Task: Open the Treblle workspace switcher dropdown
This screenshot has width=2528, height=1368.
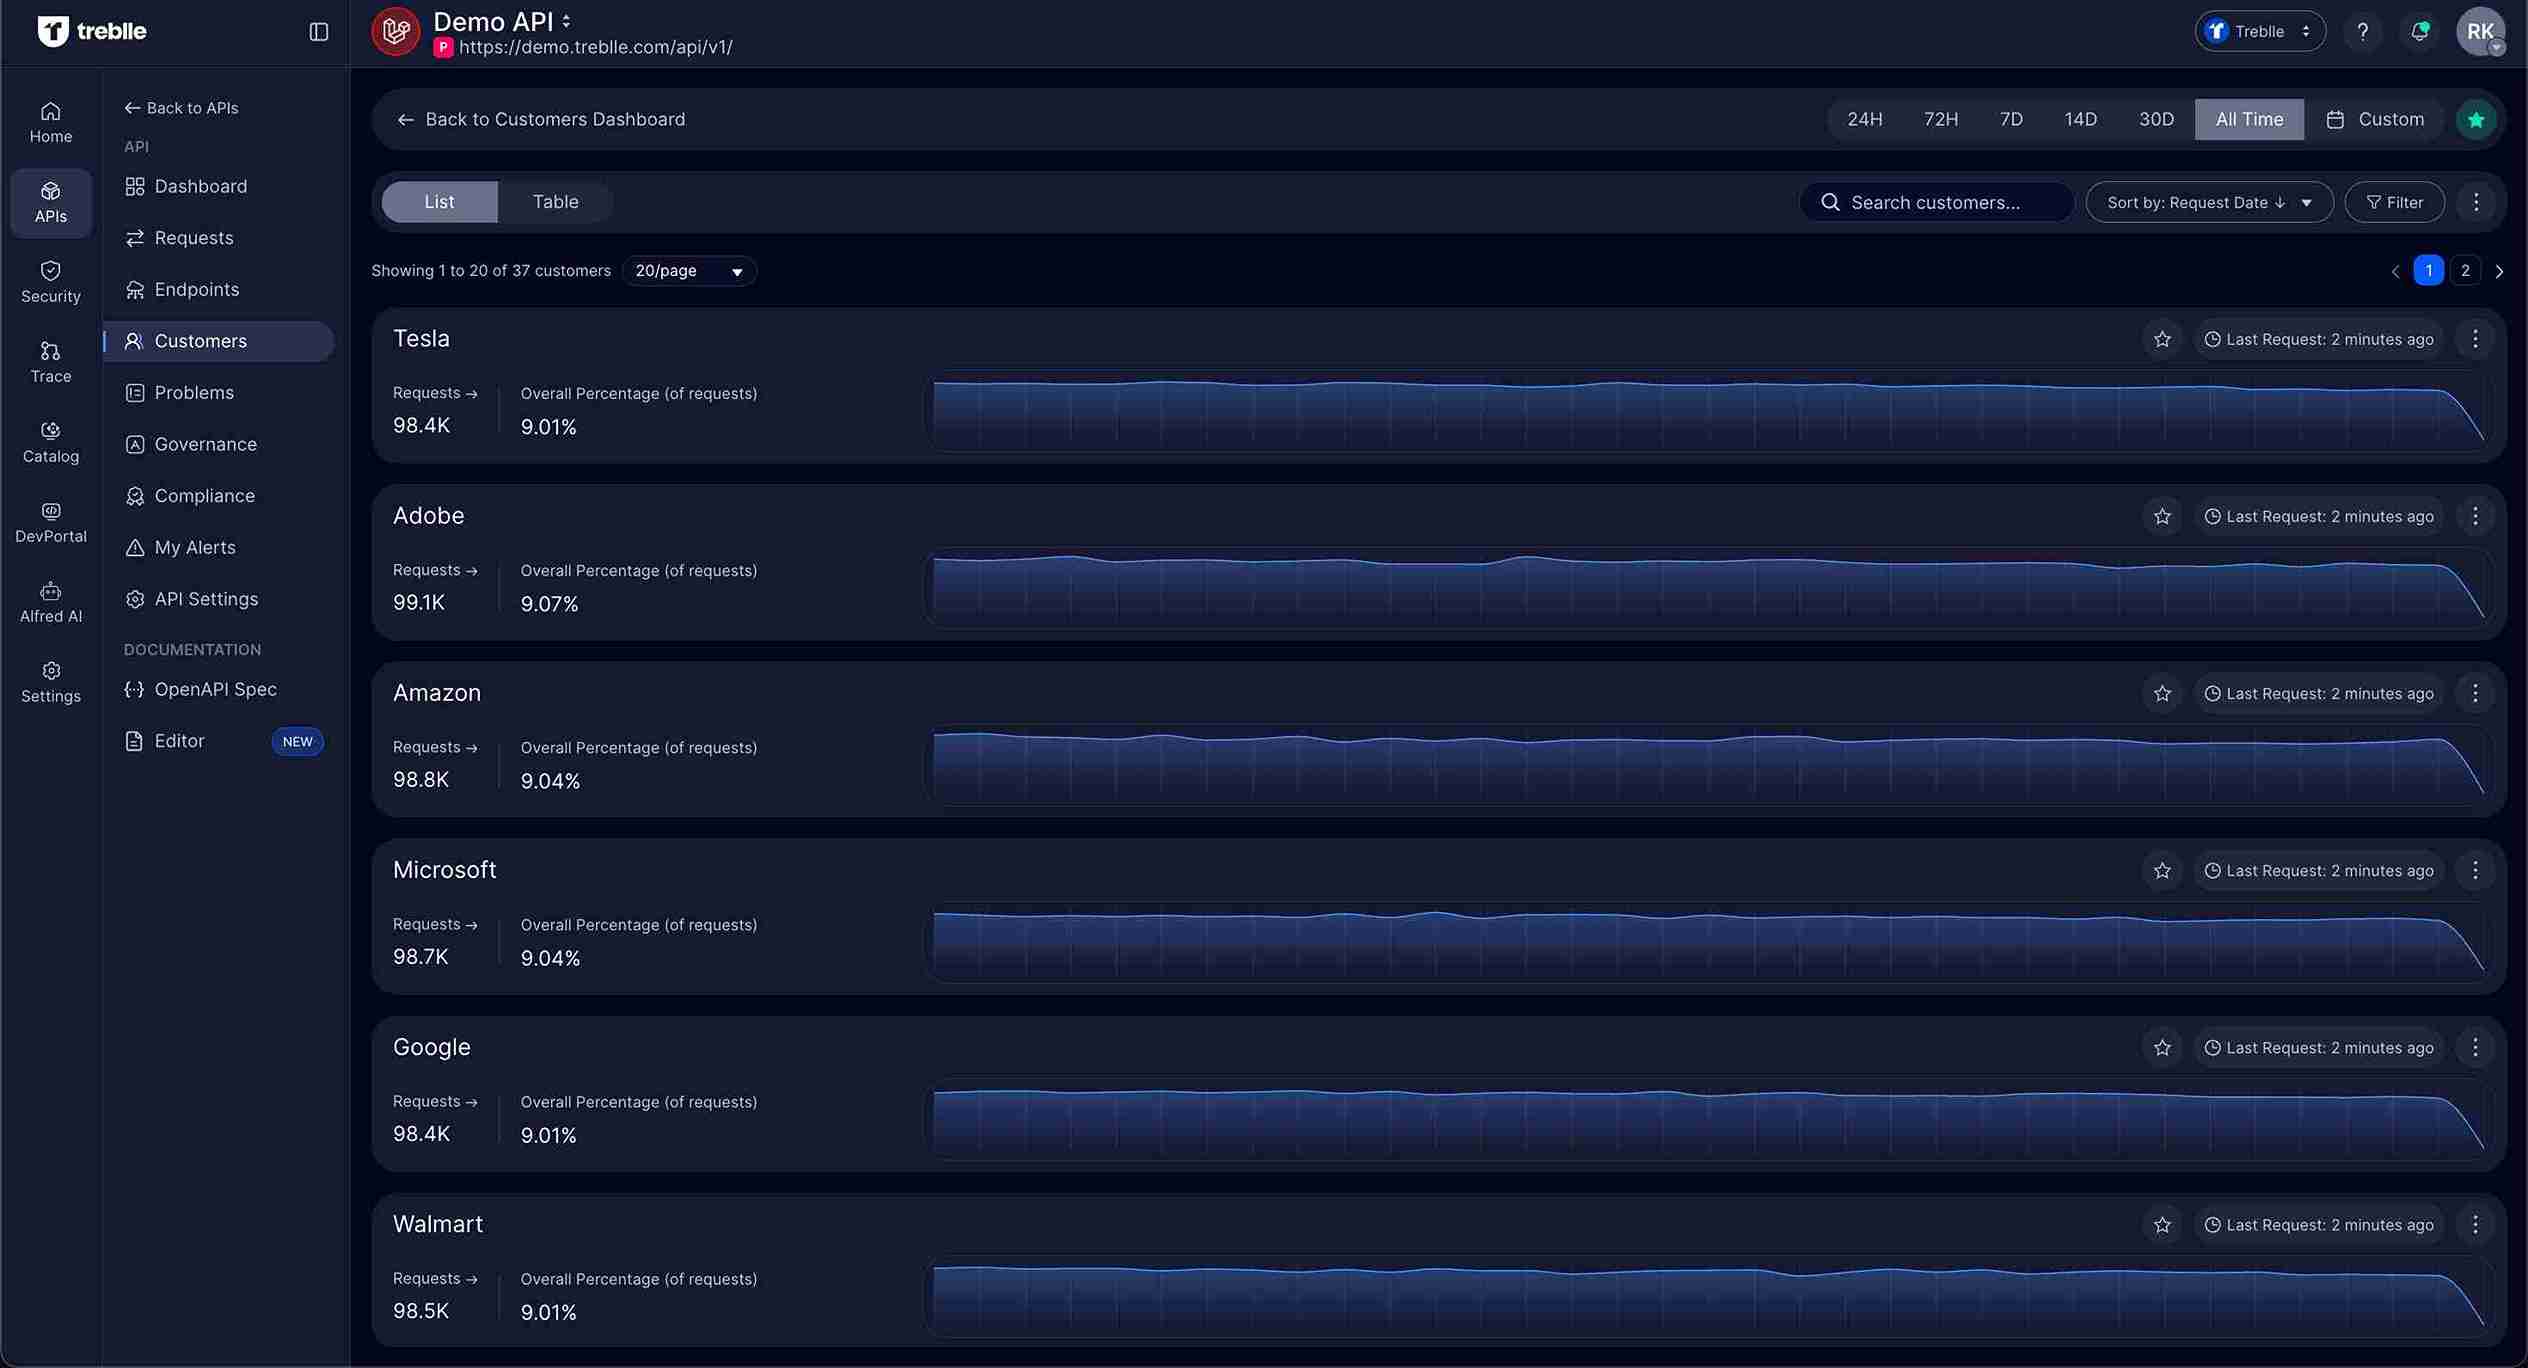Action: (2259, 31)
